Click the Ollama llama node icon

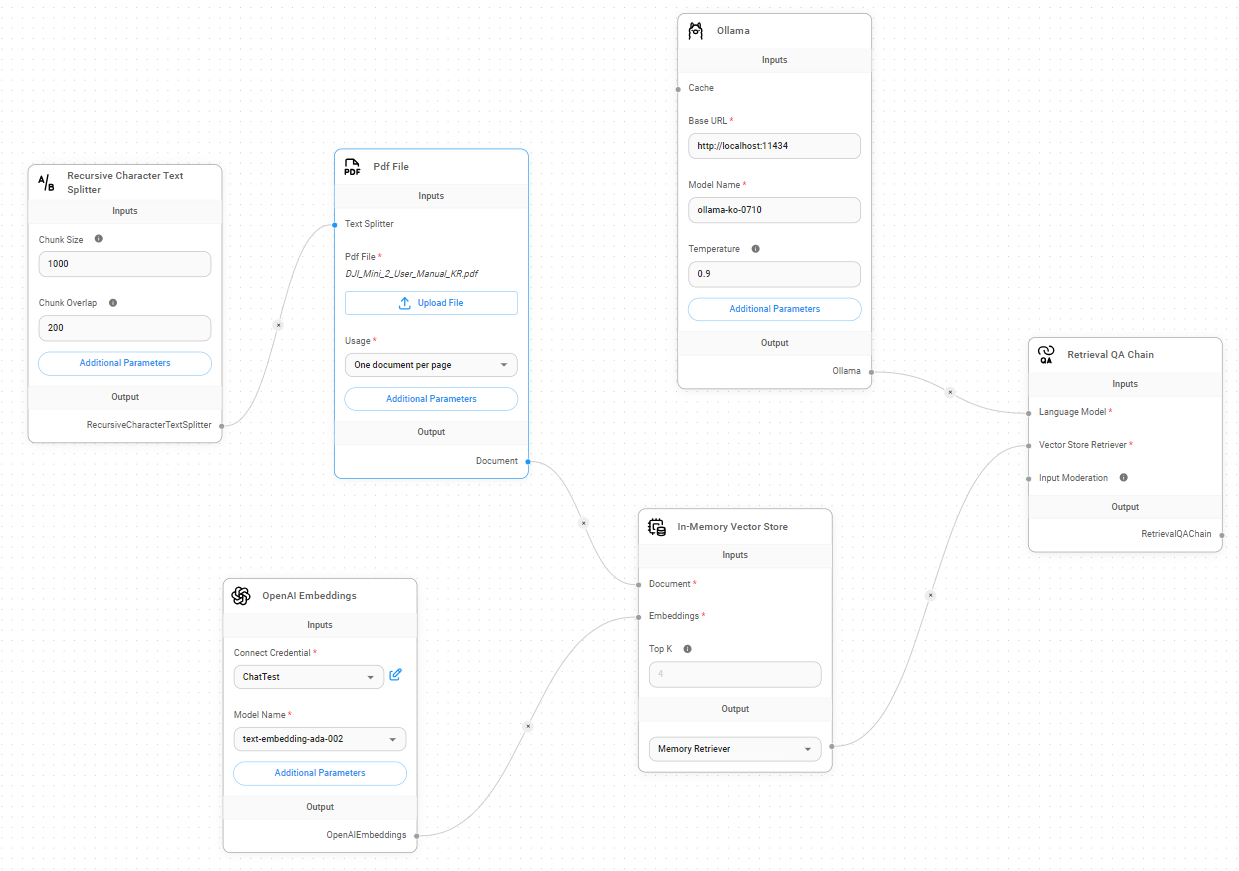696,31
